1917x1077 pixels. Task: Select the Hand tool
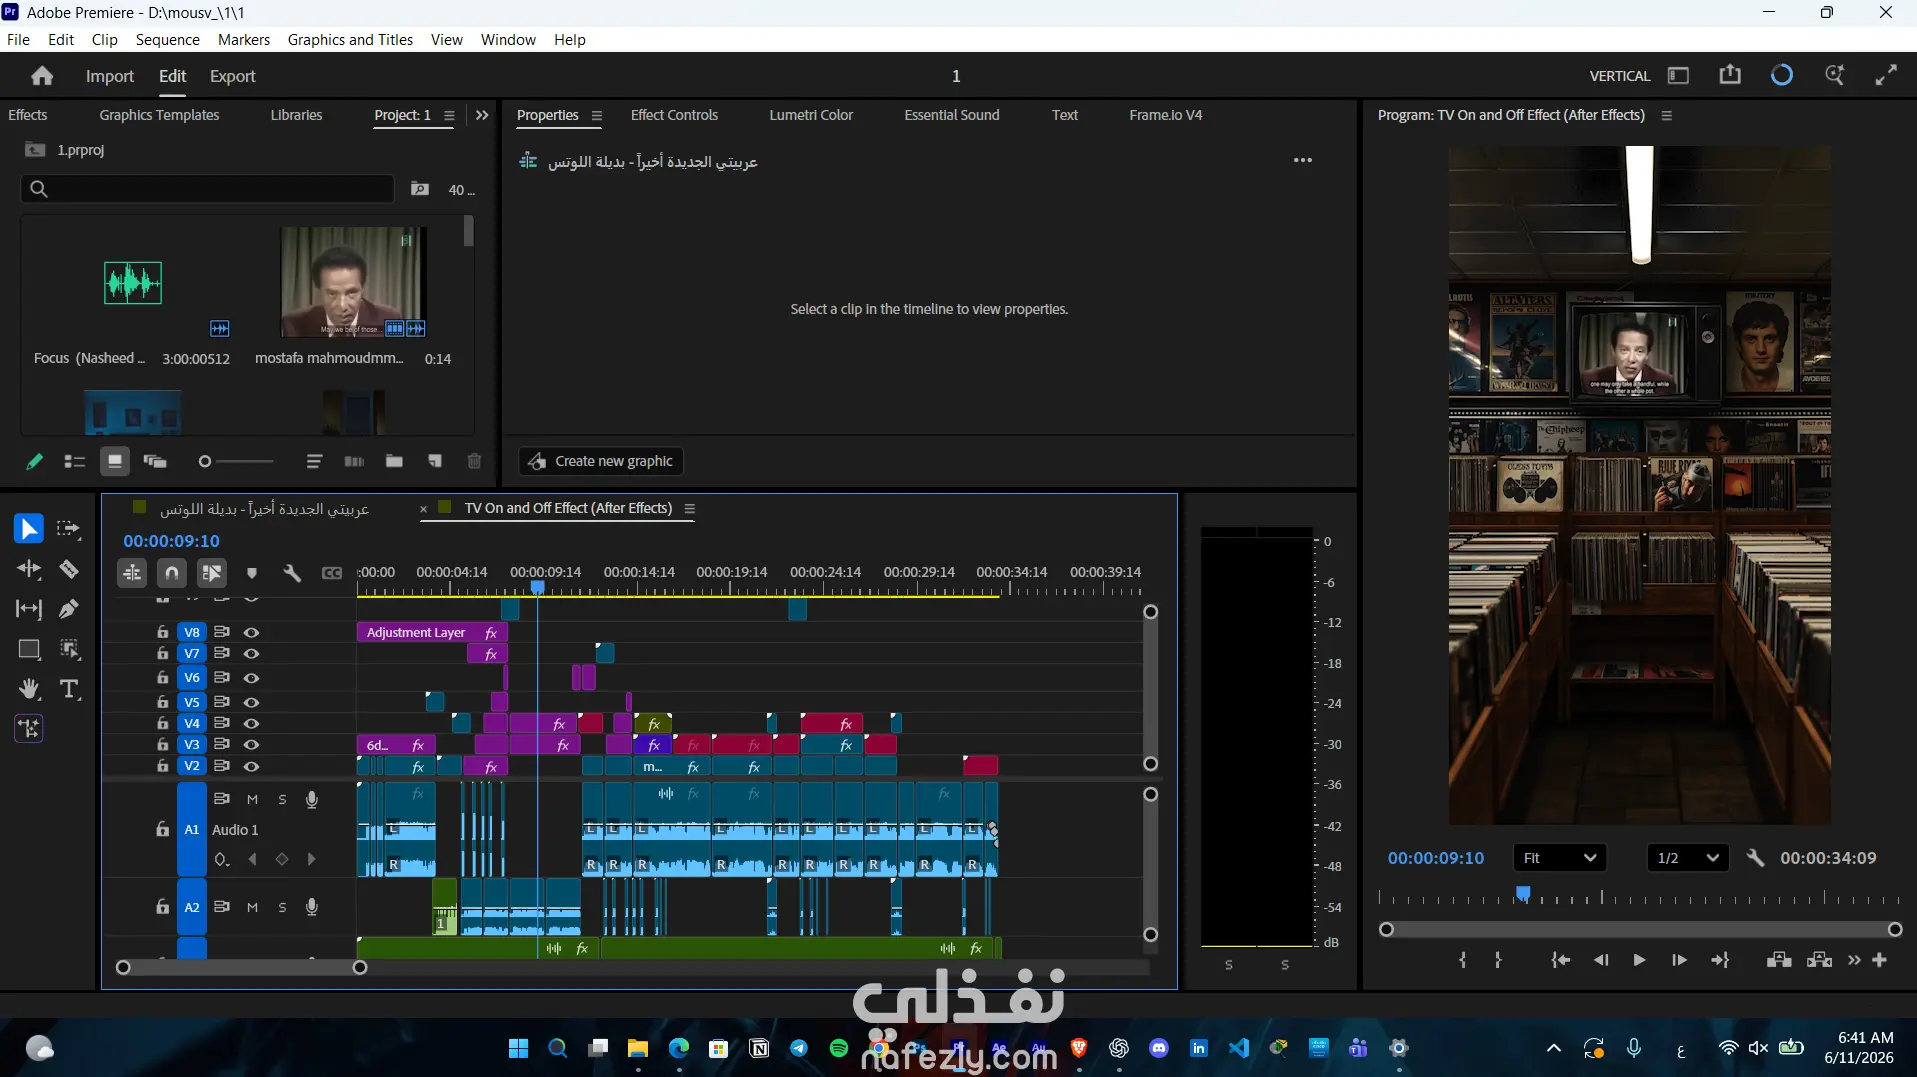point(28,689)
